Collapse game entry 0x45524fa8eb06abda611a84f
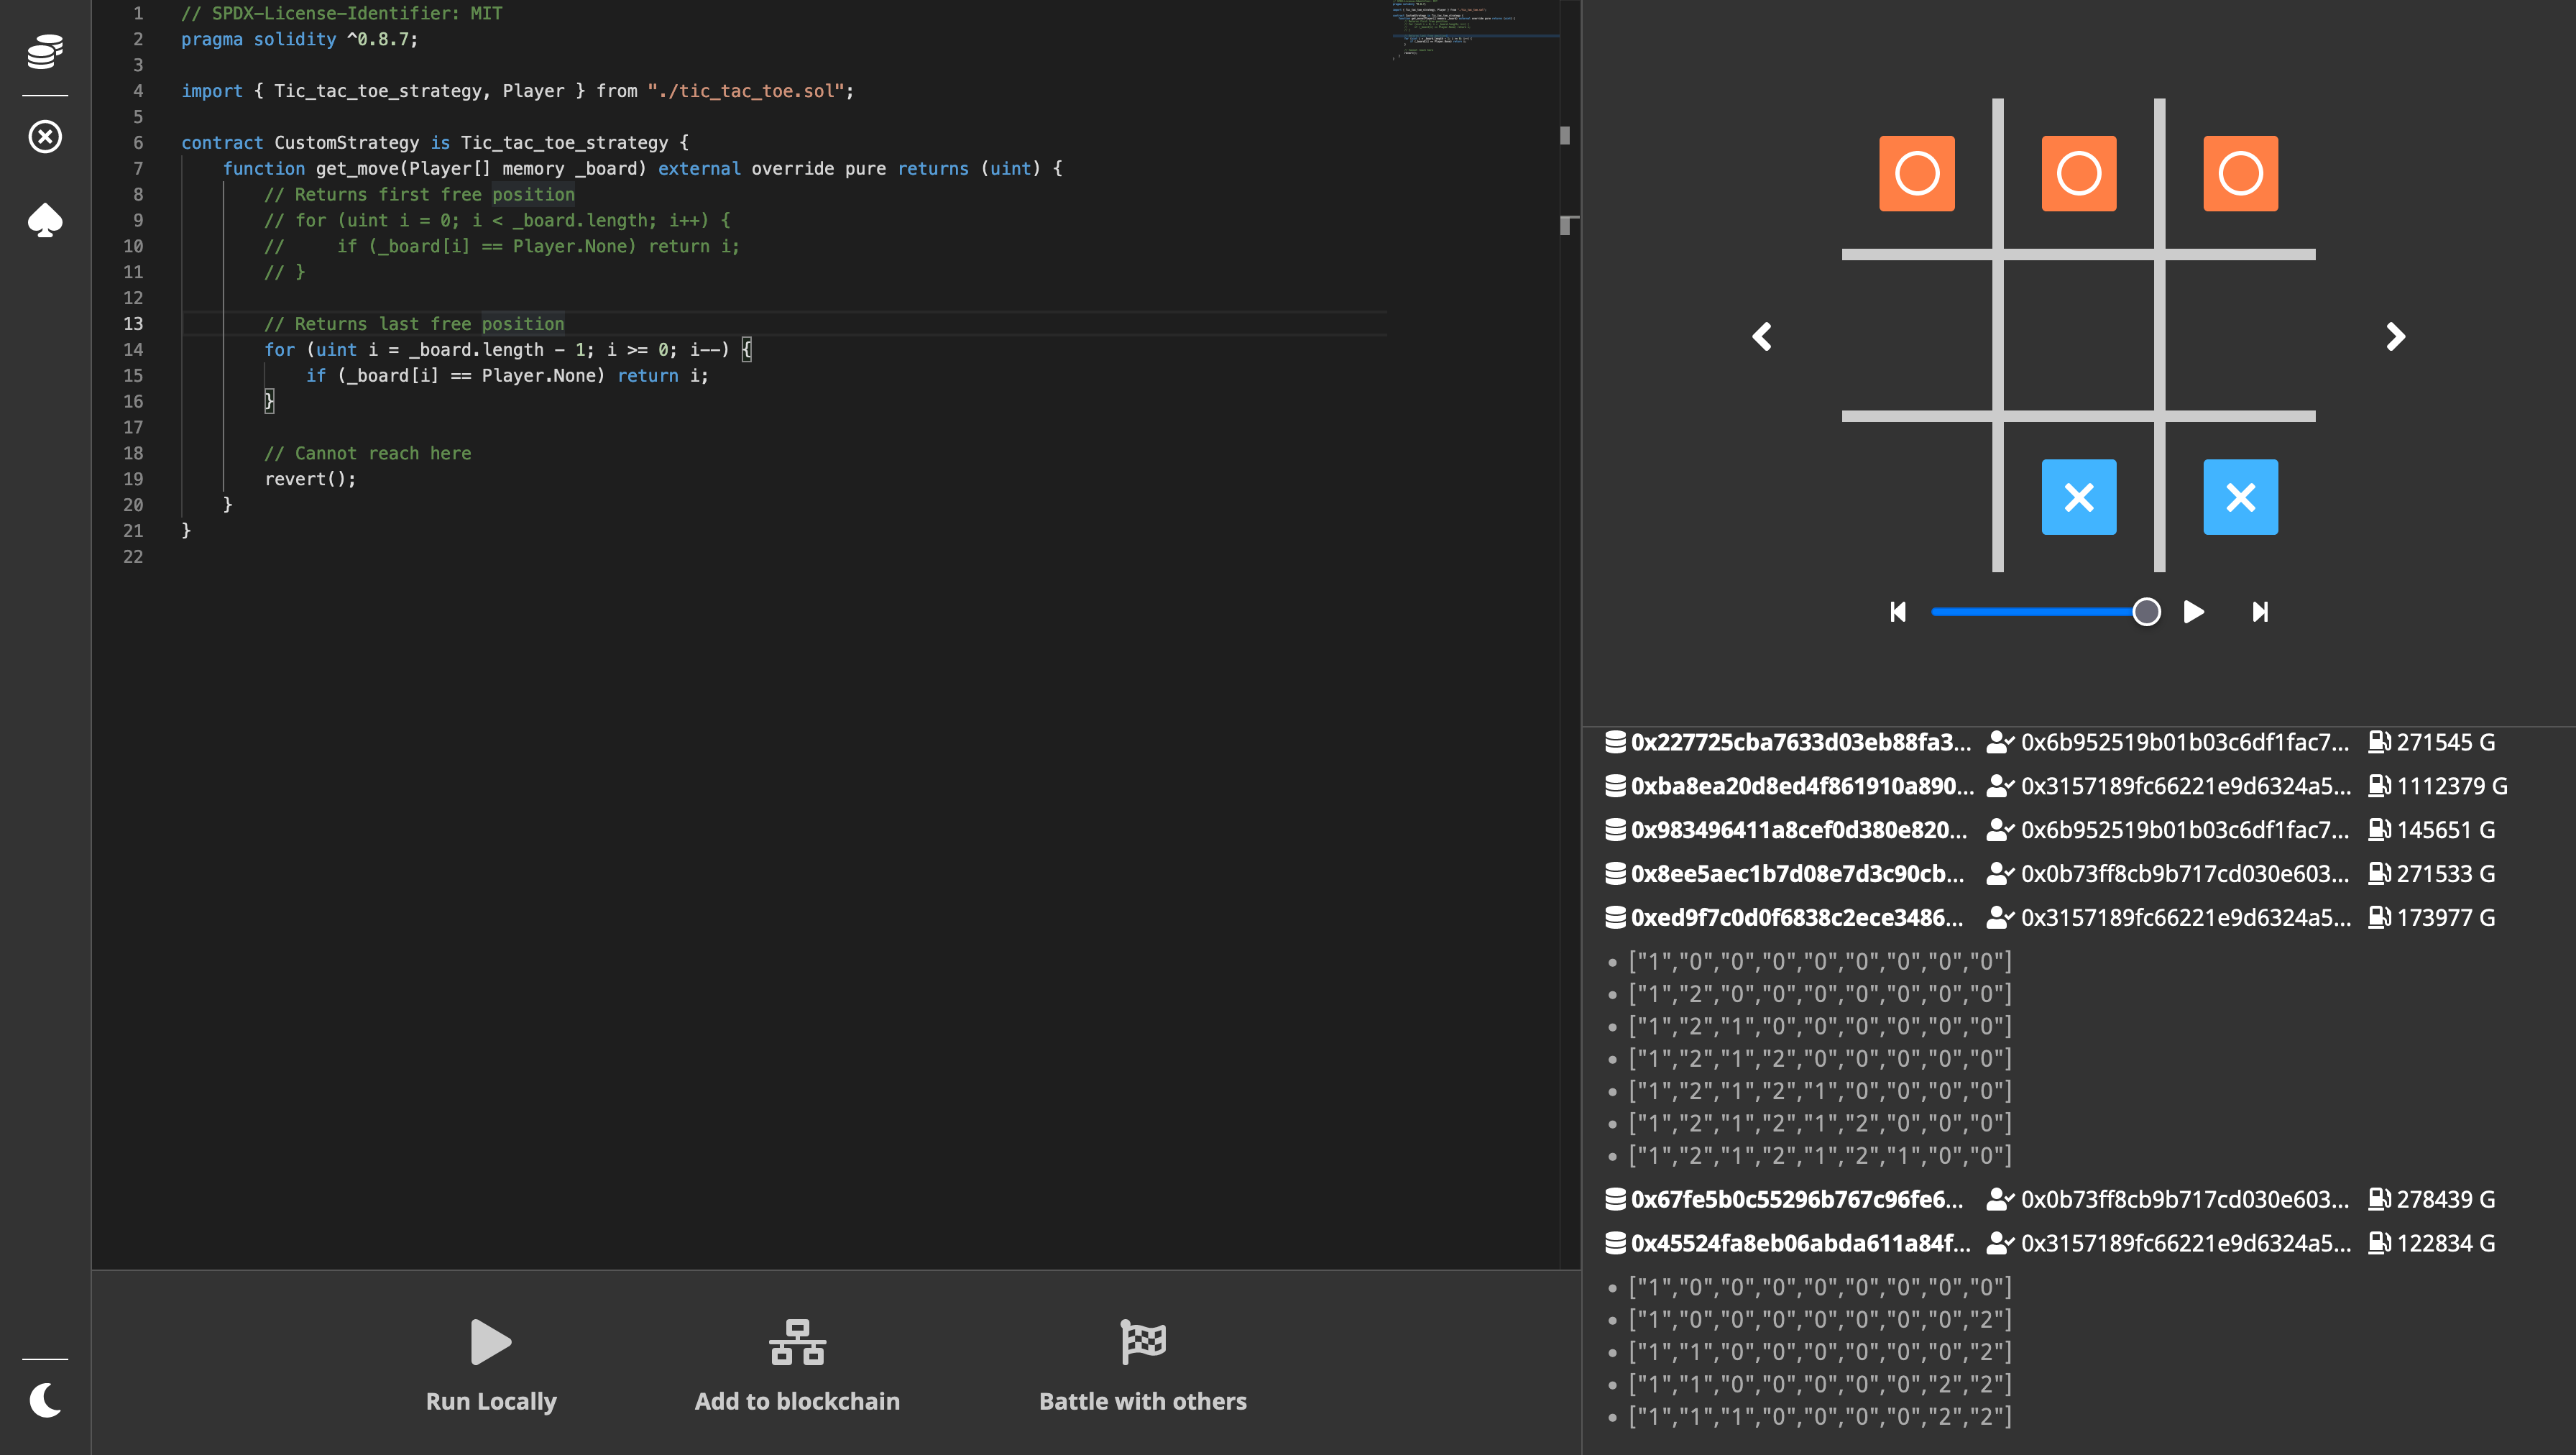2576x1455 pixels. [1799, 1243]
